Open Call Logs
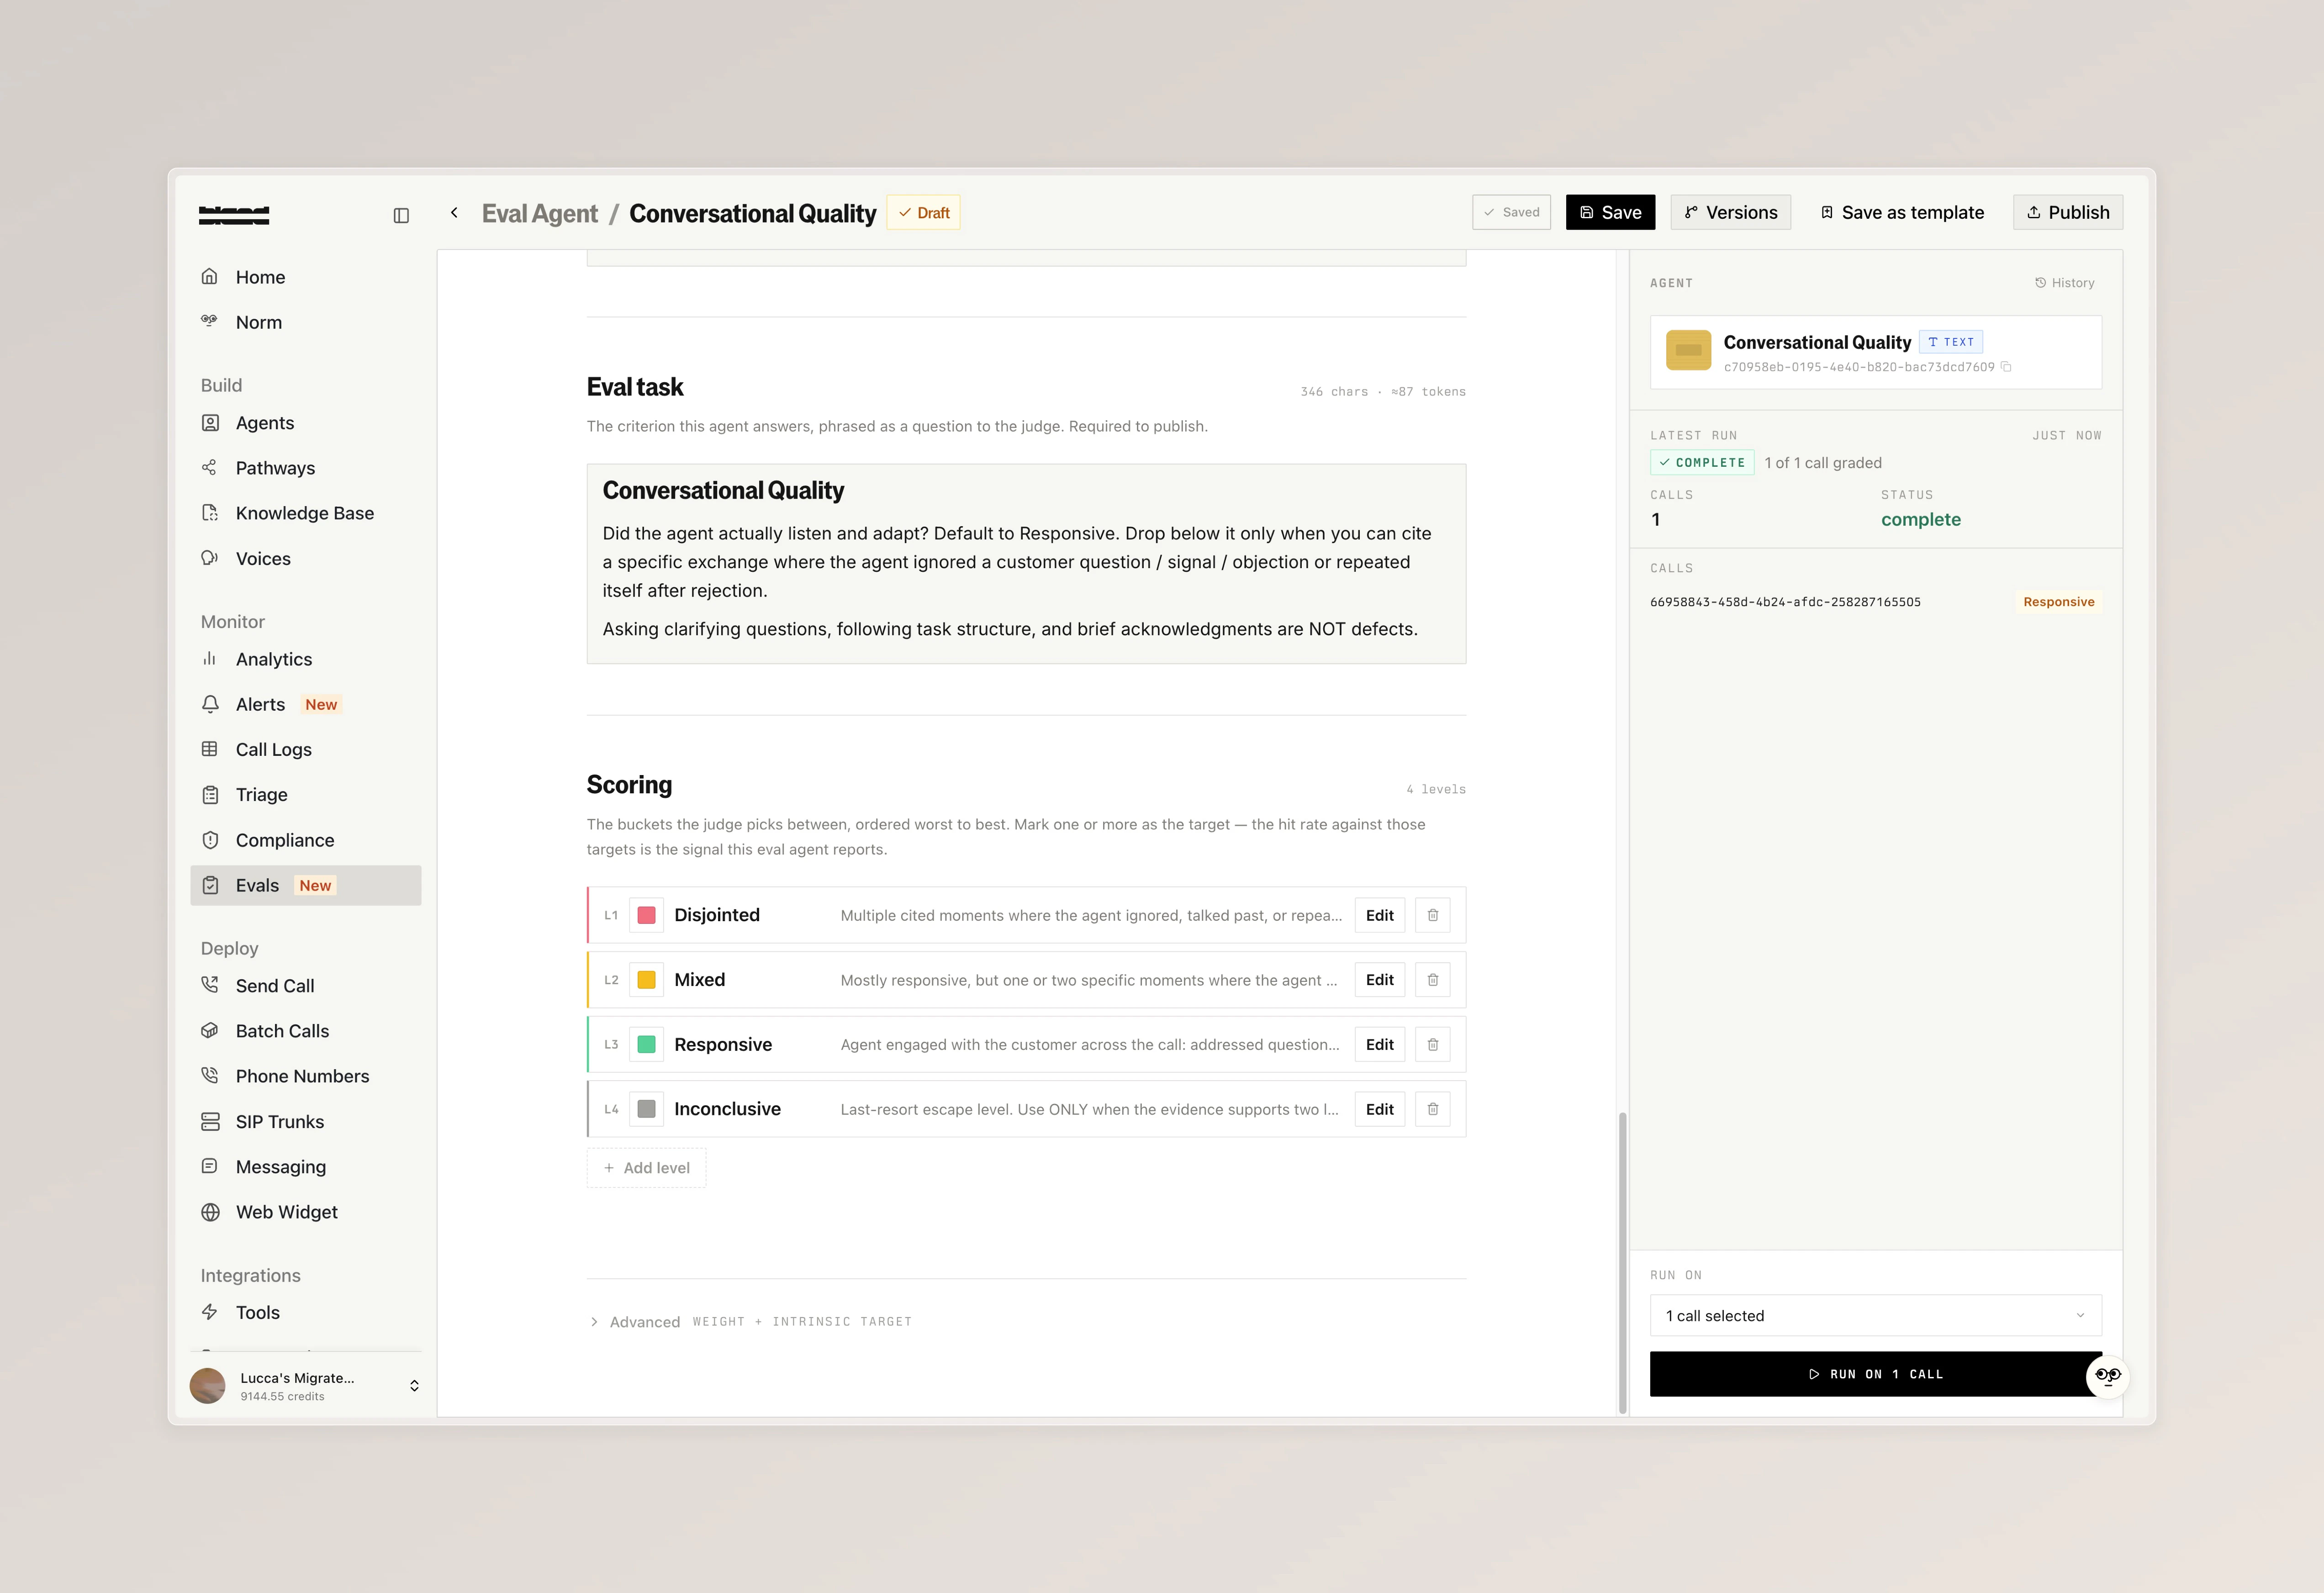The height and width of the screenshot is (1593, 2324). point(305,749)
